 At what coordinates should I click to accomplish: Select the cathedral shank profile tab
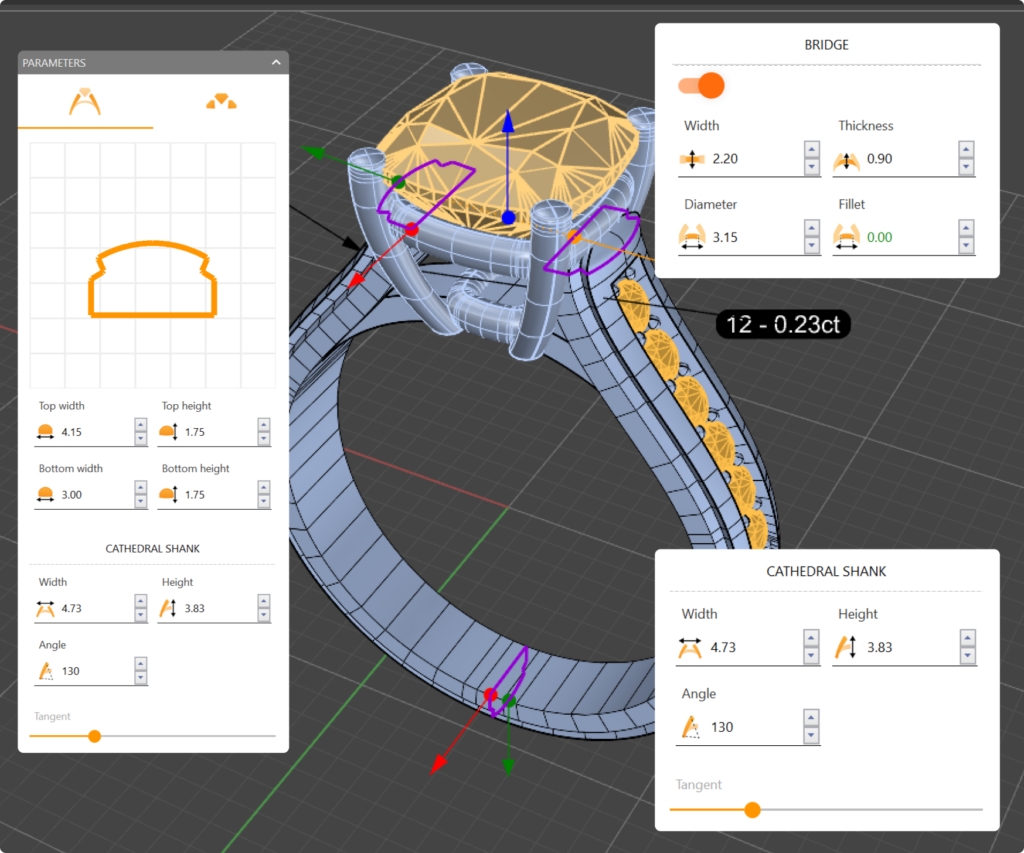pos(85,102)
